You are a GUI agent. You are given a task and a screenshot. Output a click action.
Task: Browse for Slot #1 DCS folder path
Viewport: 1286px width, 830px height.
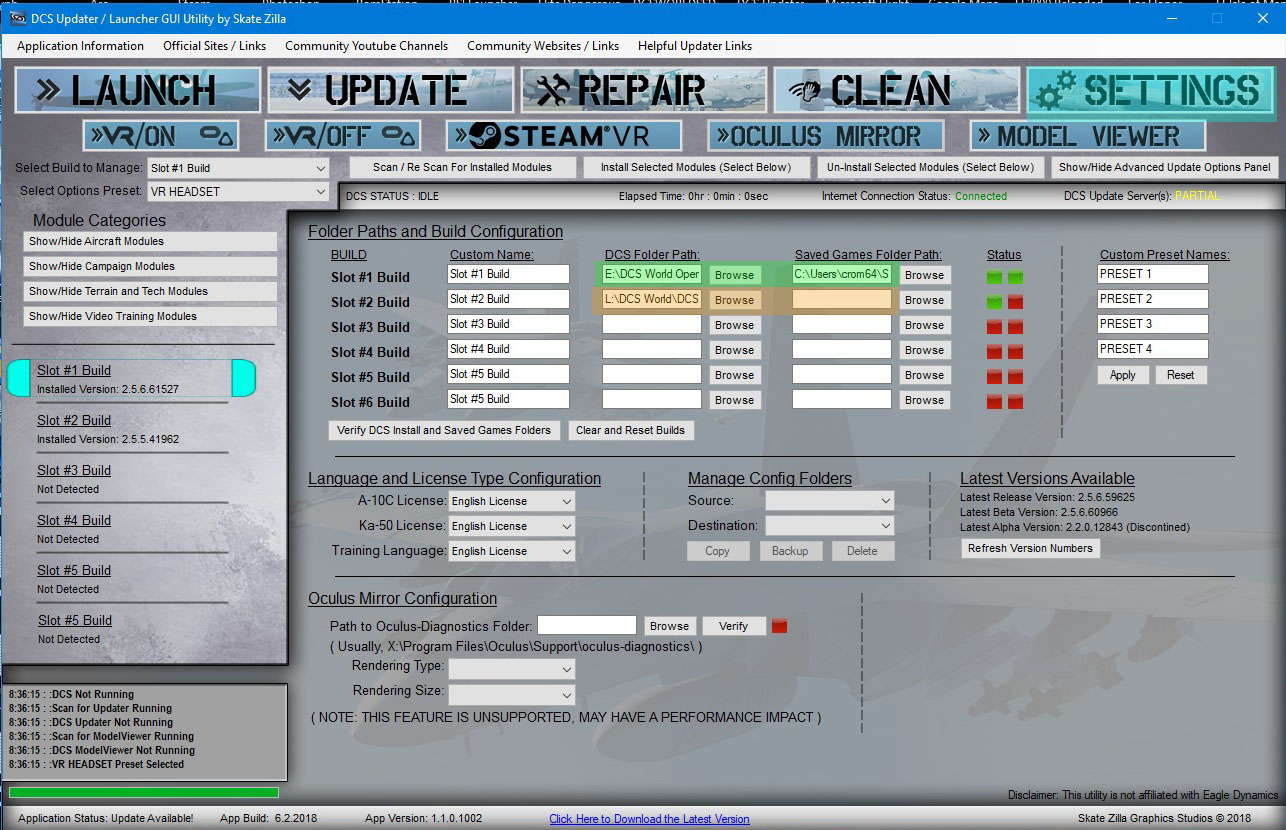pos(734,275)
